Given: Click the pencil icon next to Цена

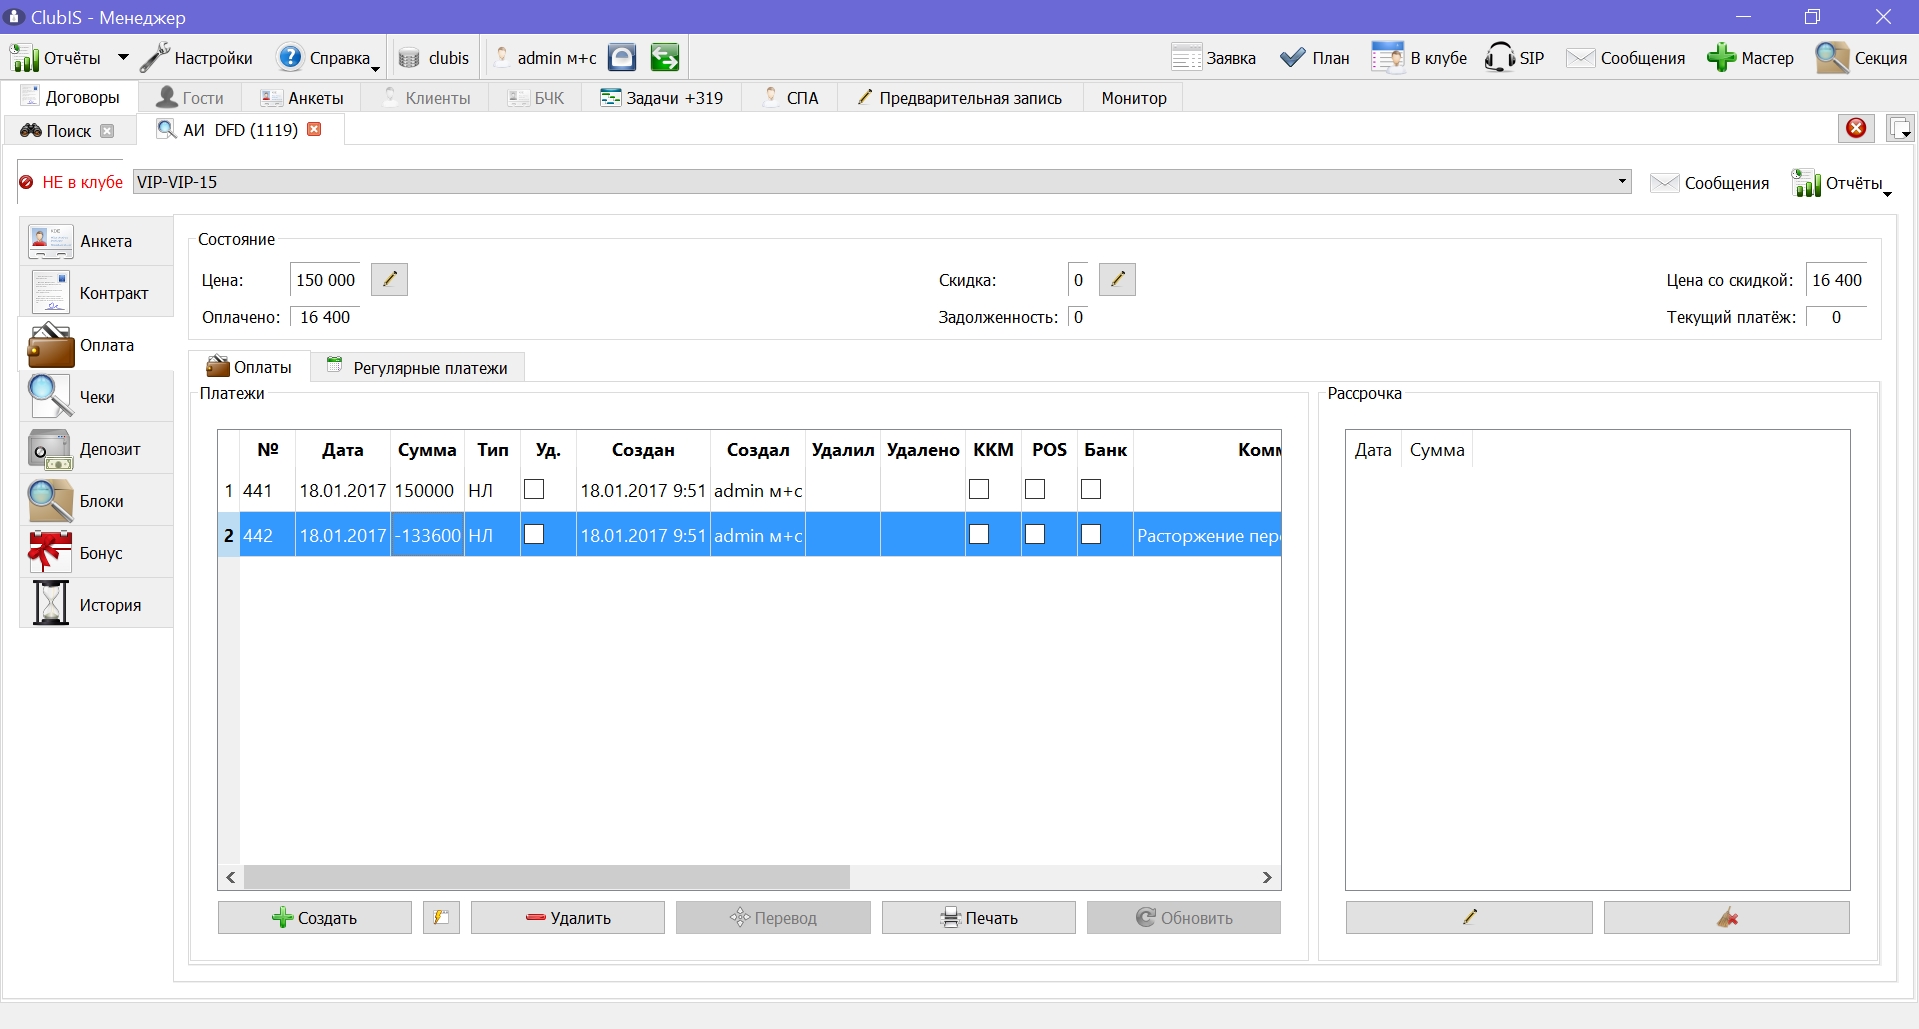Looking at the screenshot, I should point(389,280).
